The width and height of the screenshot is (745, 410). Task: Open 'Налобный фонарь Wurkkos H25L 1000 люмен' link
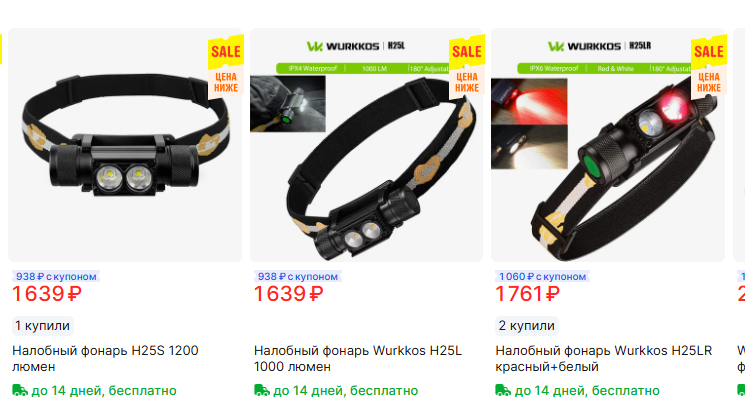coord(358,359)
